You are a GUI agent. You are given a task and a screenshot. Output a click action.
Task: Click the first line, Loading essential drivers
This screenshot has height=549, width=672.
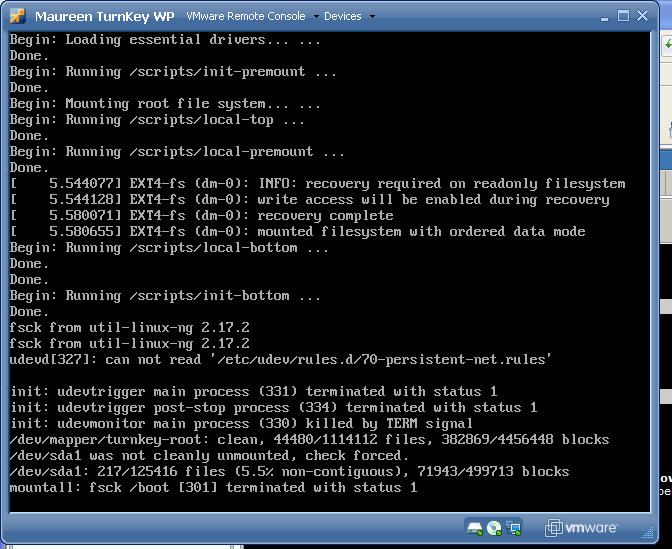coord(165,39)
